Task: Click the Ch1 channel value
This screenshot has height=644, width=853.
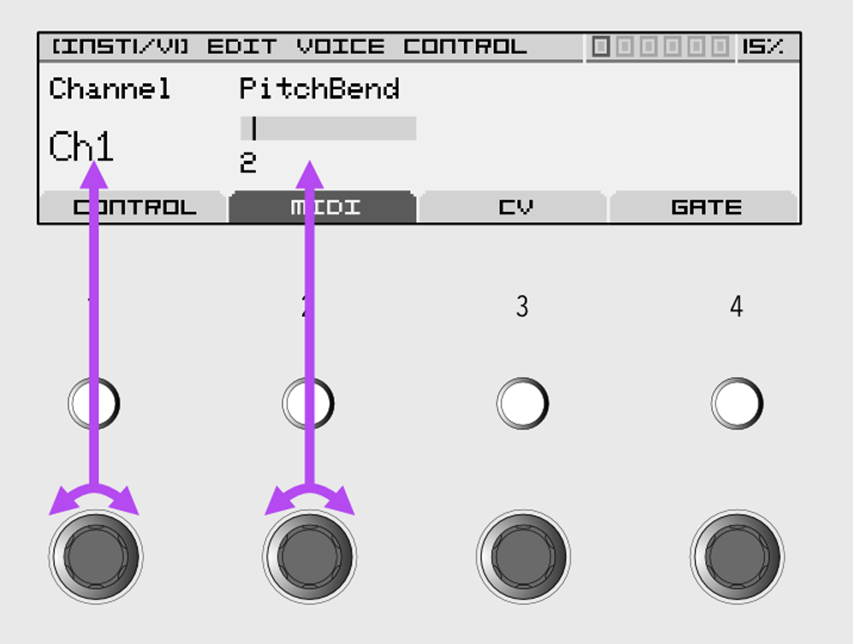Action: pos(81,146)
